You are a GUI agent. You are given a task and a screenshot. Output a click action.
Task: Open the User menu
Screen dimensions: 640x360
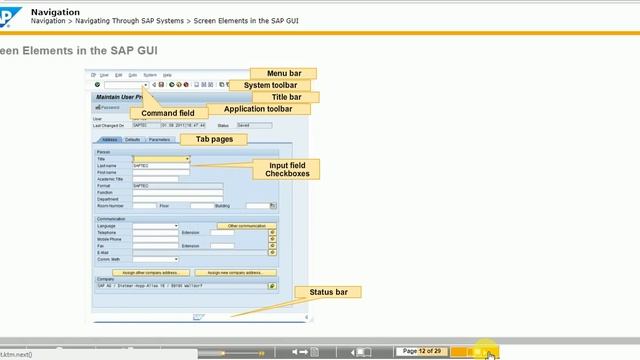pyautogui.click(x=104, y=75)
